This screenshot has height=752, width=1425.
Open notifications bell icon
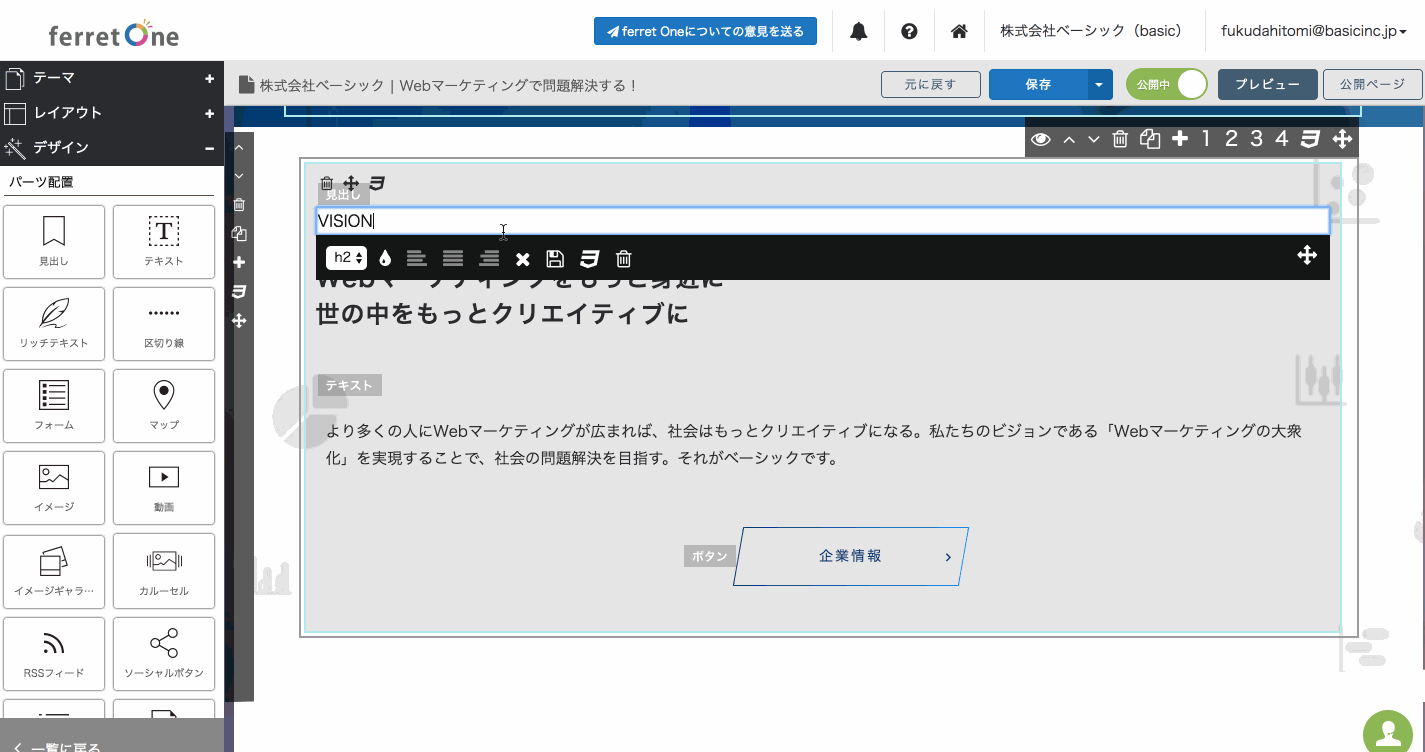(858, 31)
